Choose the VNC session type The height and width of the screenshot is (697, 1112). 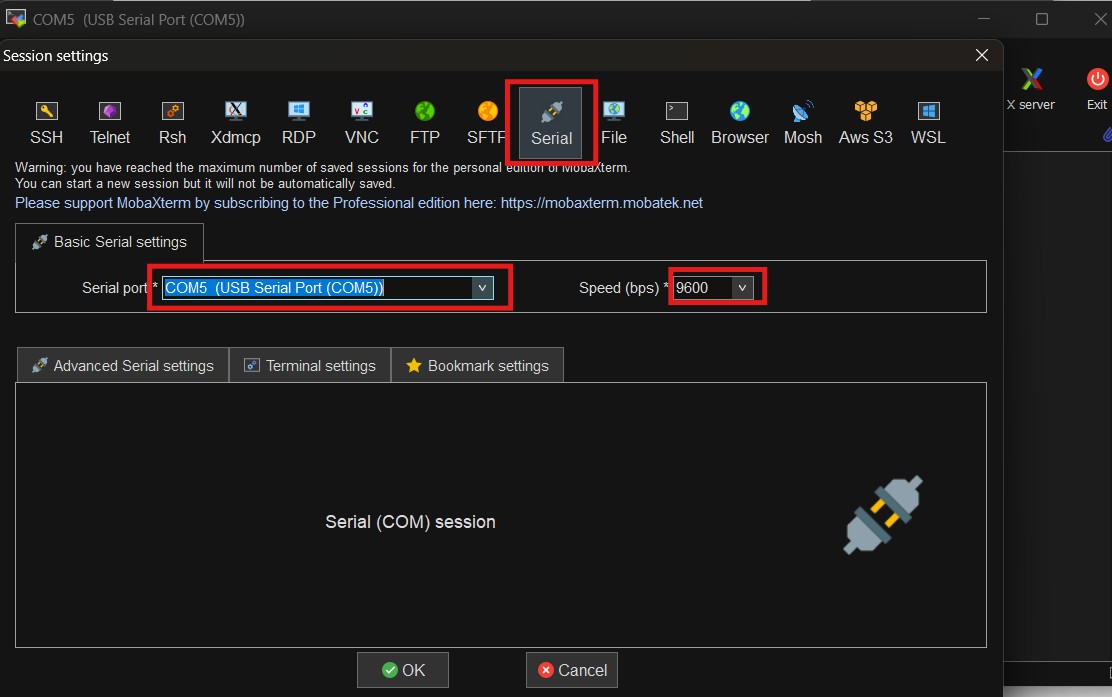click(x=362, y=123)
